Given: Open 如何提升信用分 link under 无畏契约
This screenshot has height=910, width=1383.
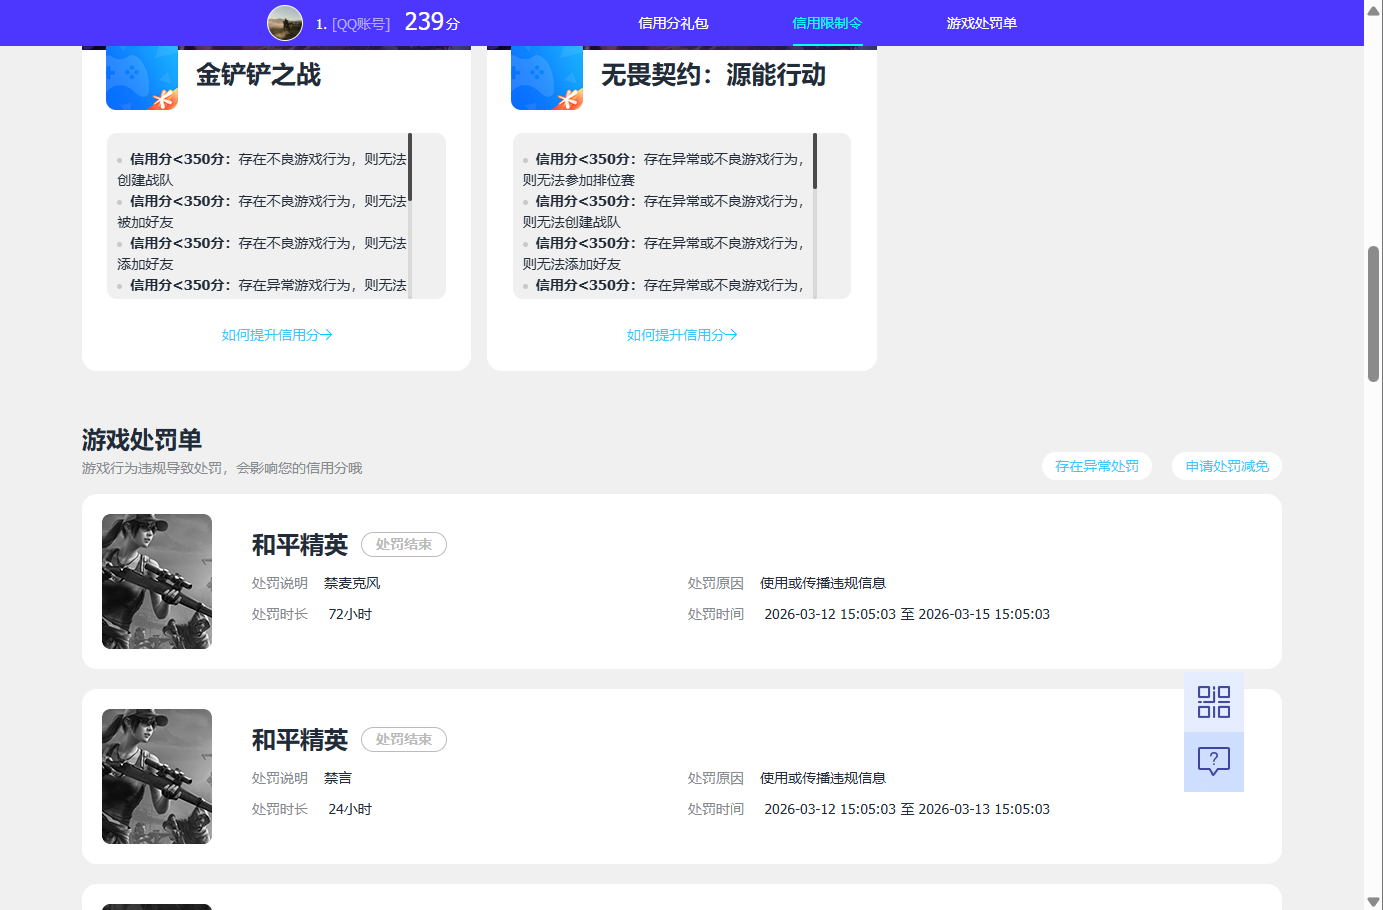Looking at the screenshot, I should pos(682,335).
